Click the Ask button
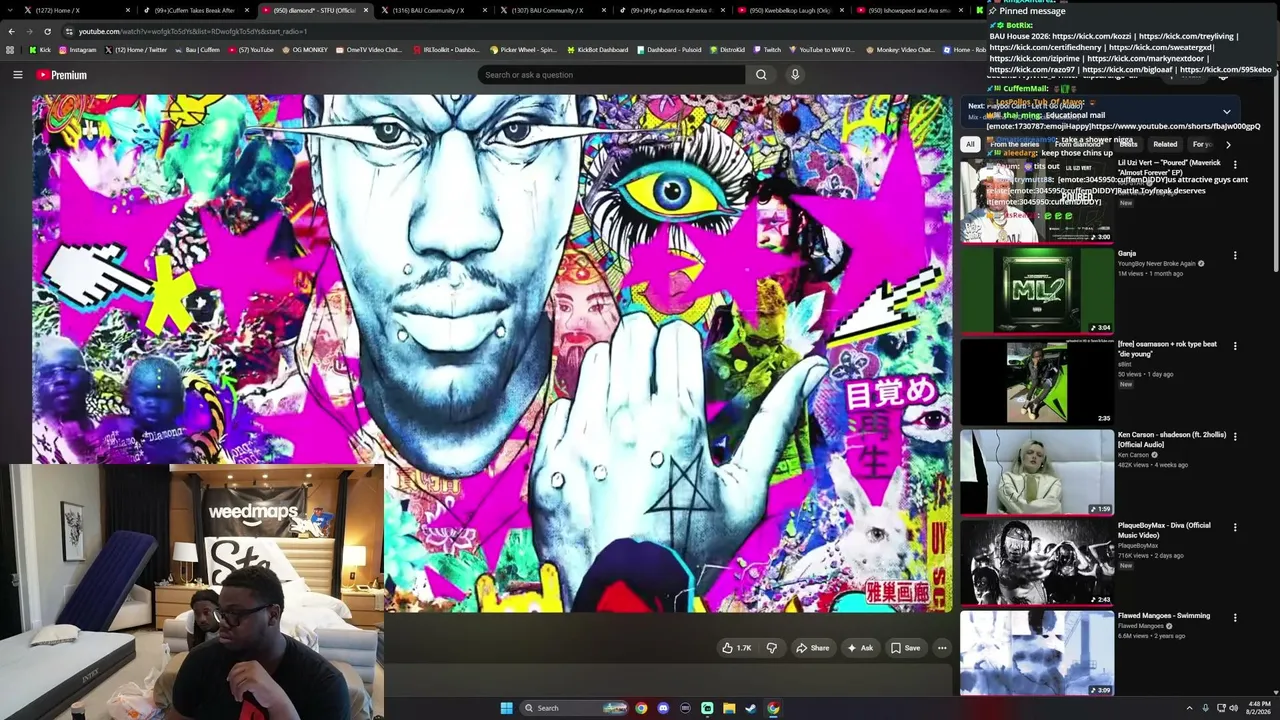Screen dimensions: 1280x720 [x=860, y=648]
